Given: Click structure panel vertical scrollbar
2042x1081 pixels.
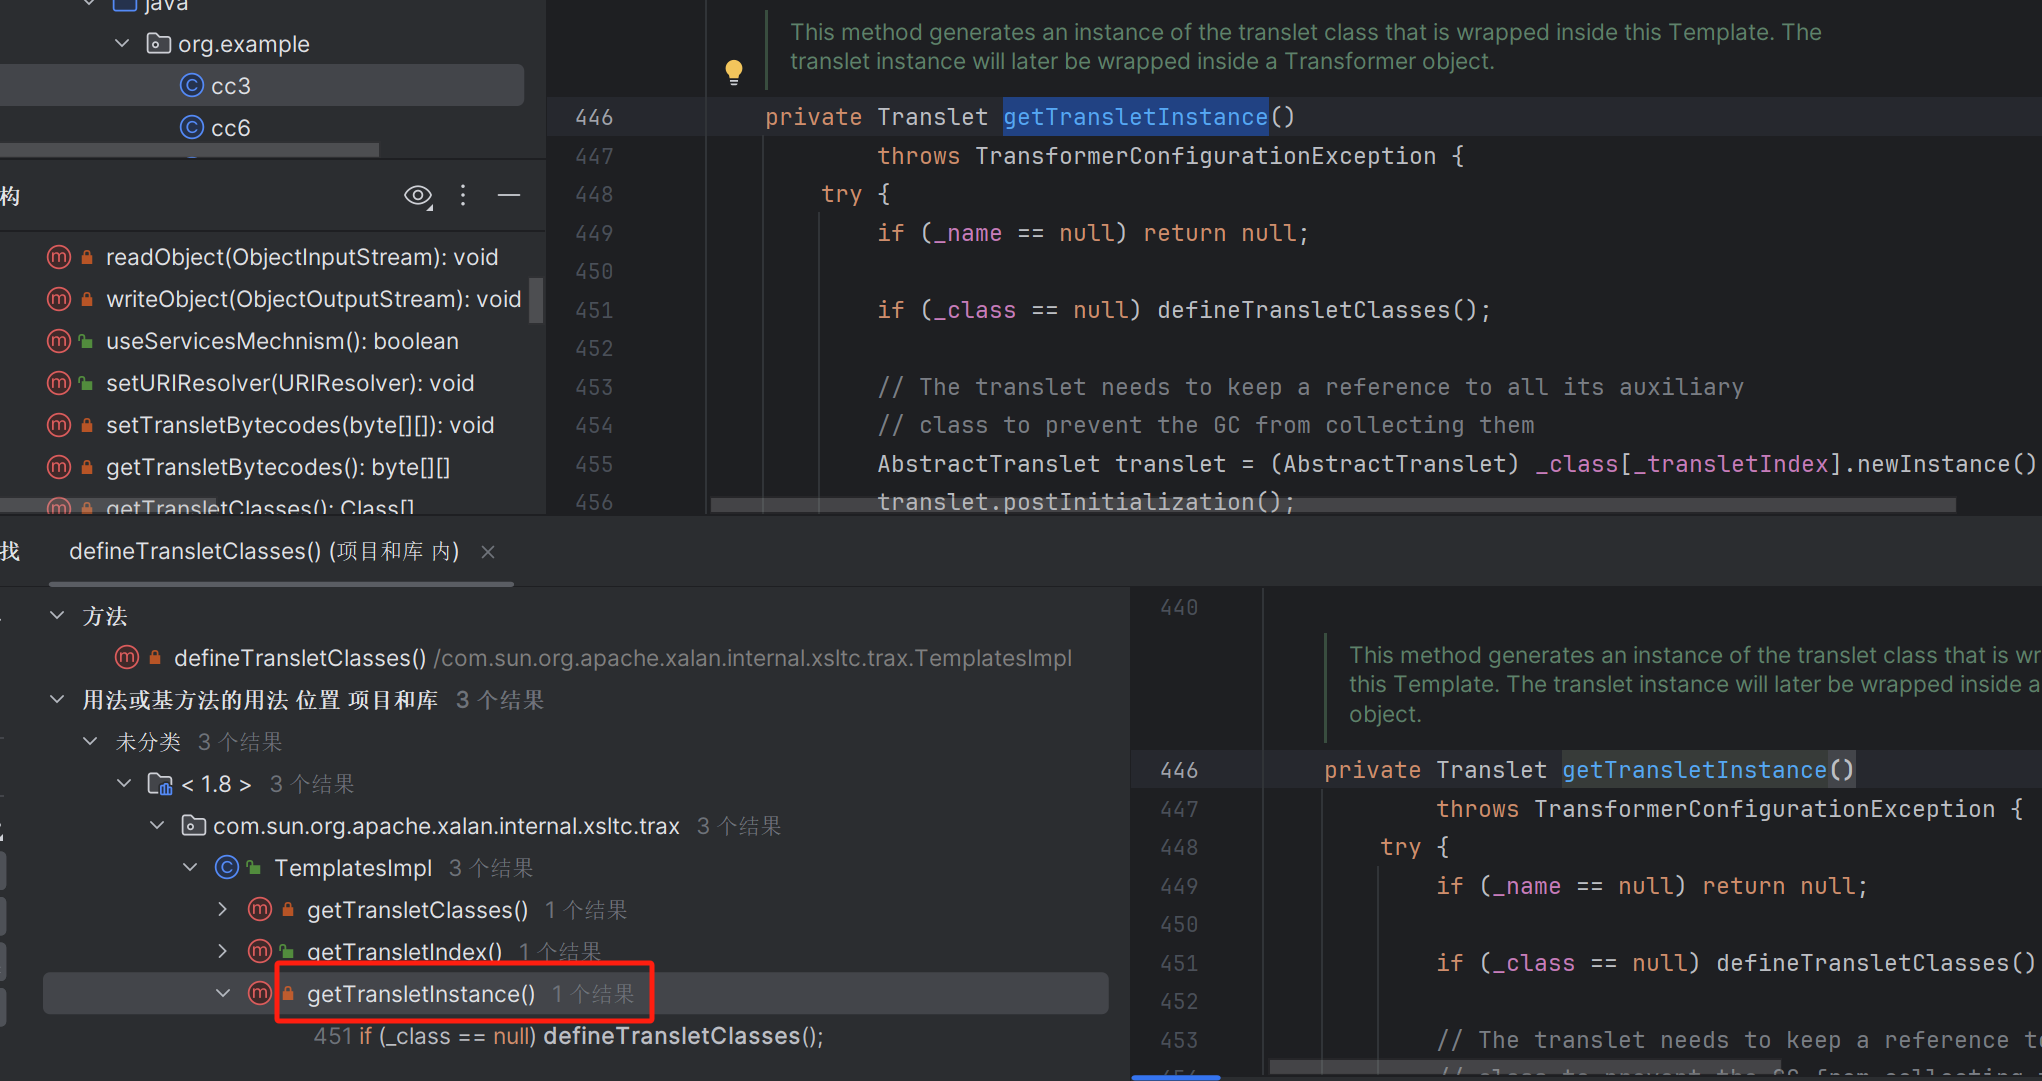Looking at the screenshot, I should tap(536, 300).
